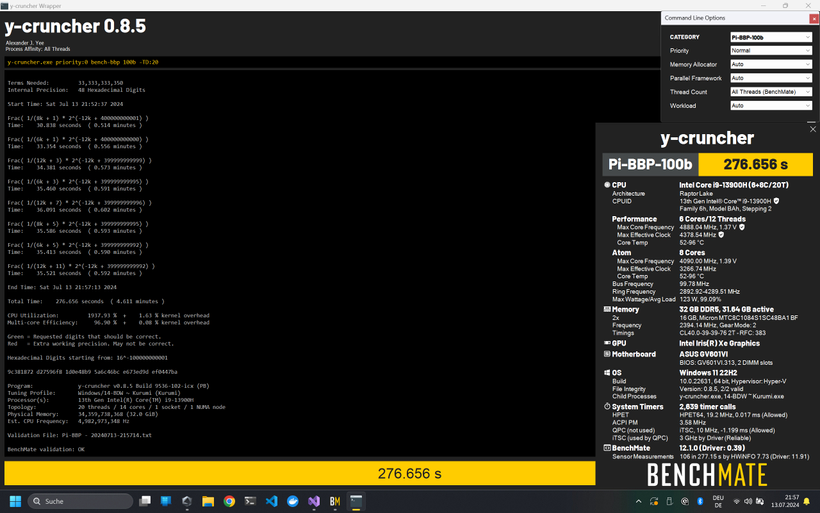Image resolution: width=820 pixels, height=513 pixels.
Task: Open the Memory Allocator dropdown
Action: [x=771, y=64]
